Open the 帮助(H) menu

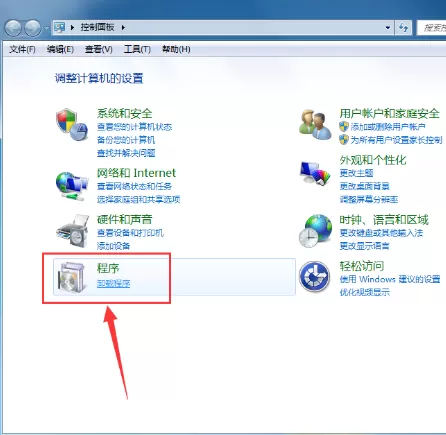(x=176, y=49)
